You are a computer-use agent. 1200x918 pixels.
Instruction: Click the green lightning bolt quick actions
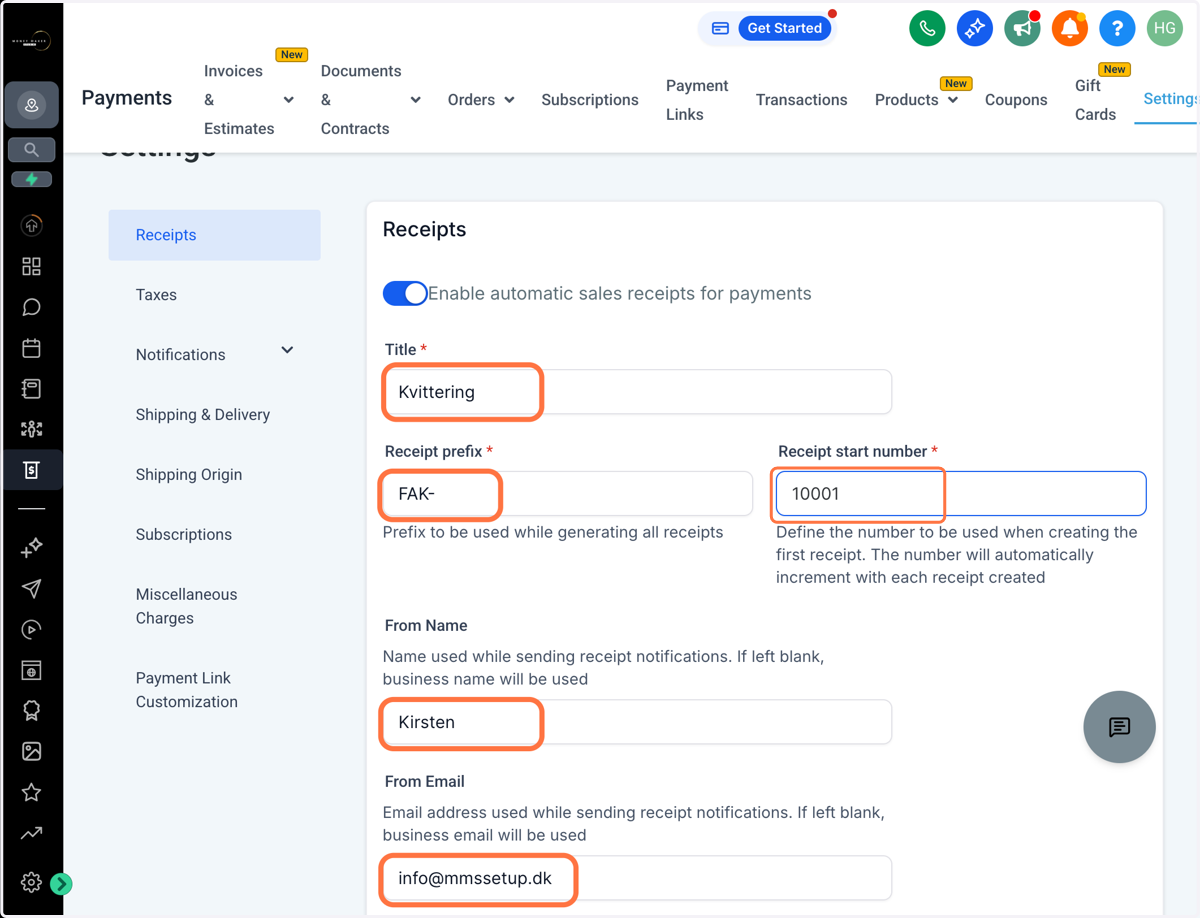pos(31,179)
